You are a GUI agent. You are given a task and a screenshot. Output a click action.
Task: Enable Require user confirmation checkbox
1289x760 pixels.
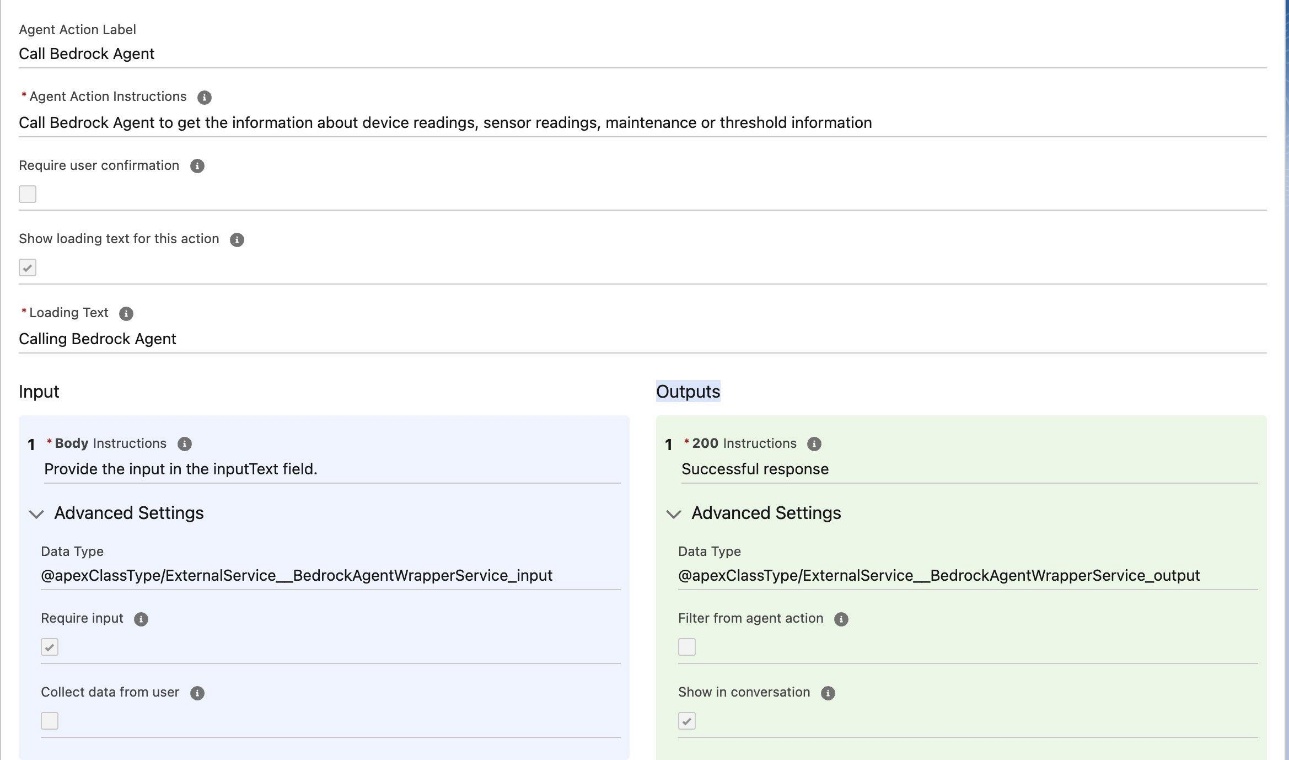tap(28, 194)
